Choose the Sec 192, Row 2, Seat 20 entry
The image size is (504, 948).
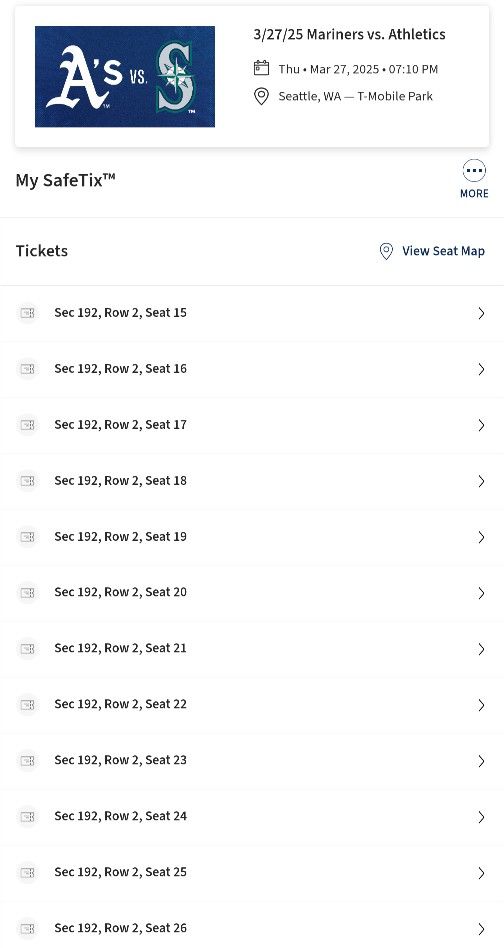click(x=252, y=592)
